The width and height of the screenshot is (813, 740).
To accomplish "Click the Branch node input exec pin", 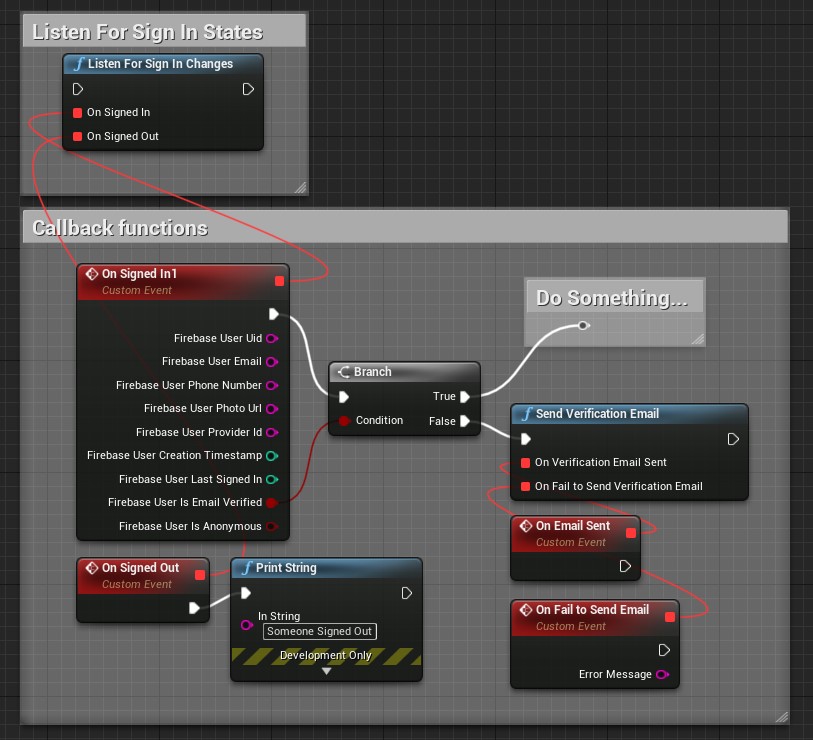I will [x=343, y=397].
